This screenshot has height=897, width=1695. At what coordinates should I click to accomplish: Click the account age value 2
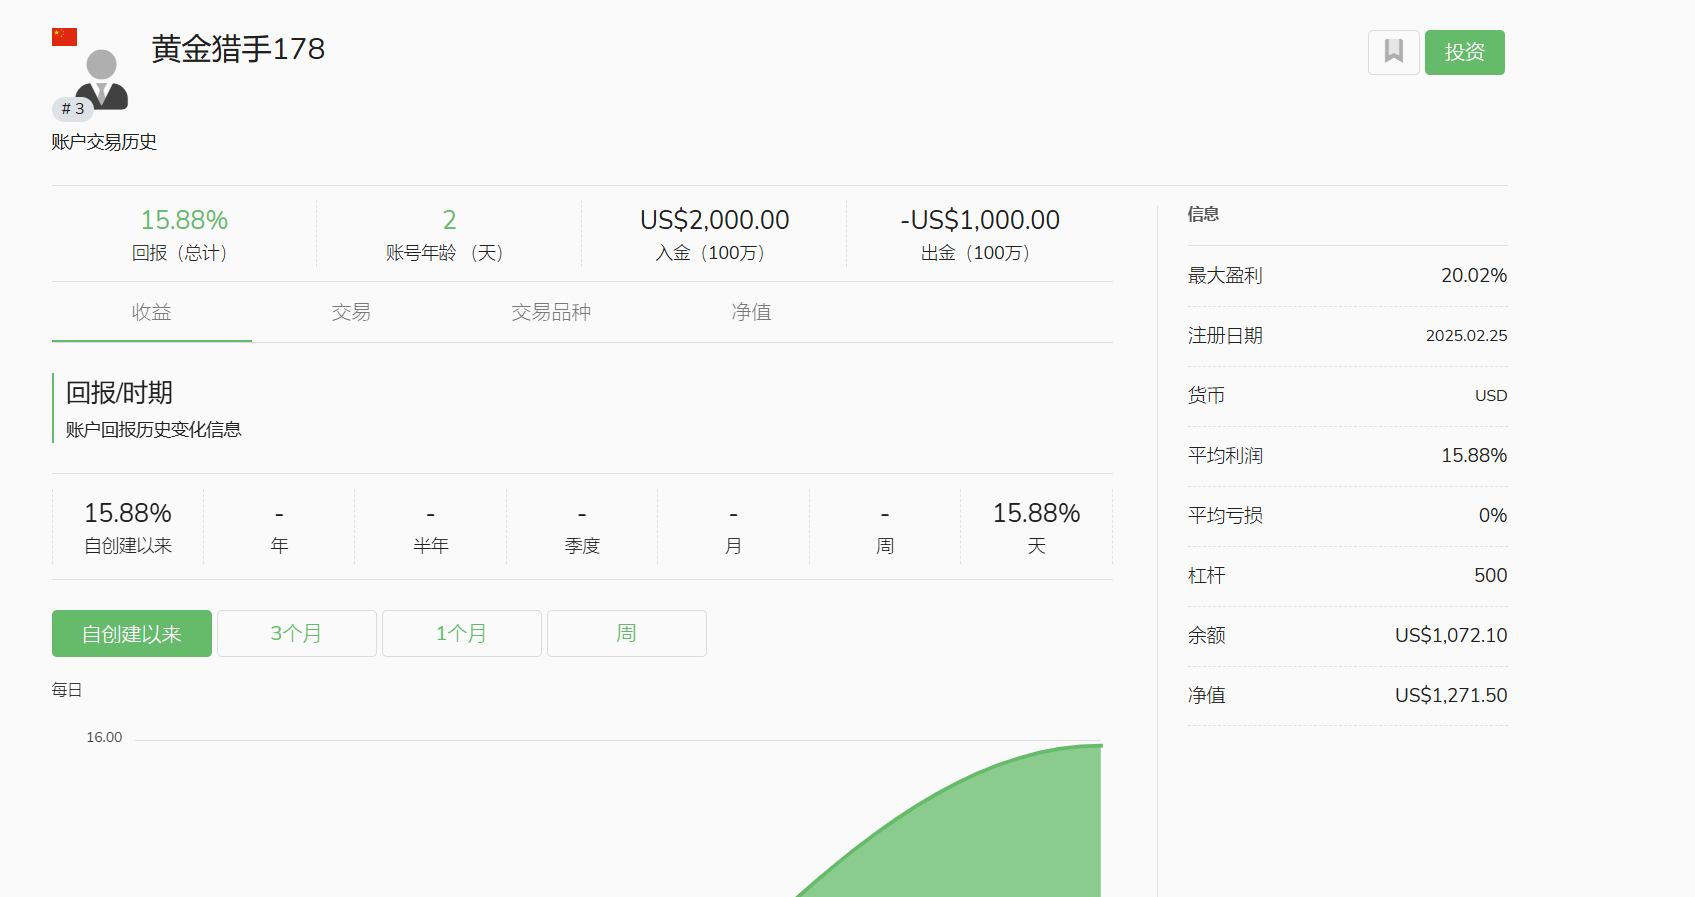[449, 220]
